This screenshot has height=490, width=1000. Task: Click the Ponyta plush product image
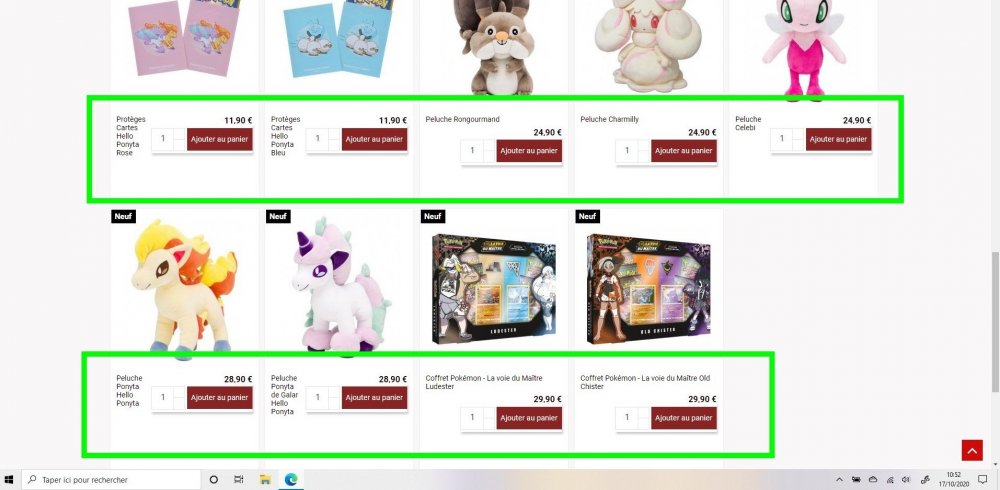(184, 286)
